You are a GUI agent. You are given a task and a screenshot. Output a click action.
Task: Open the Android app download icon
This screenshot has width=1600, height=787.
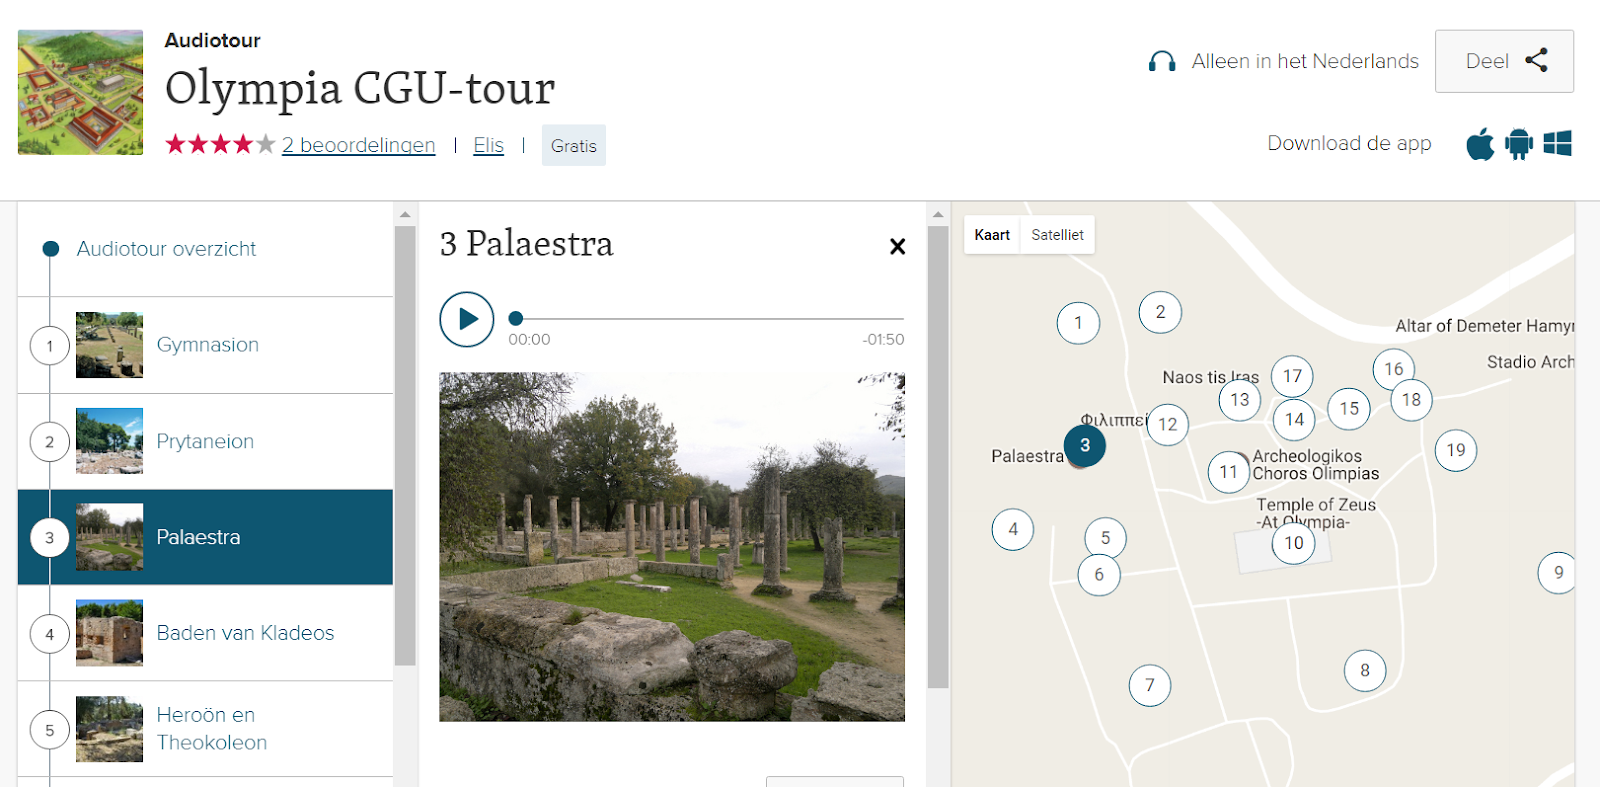coord(1519,144)
